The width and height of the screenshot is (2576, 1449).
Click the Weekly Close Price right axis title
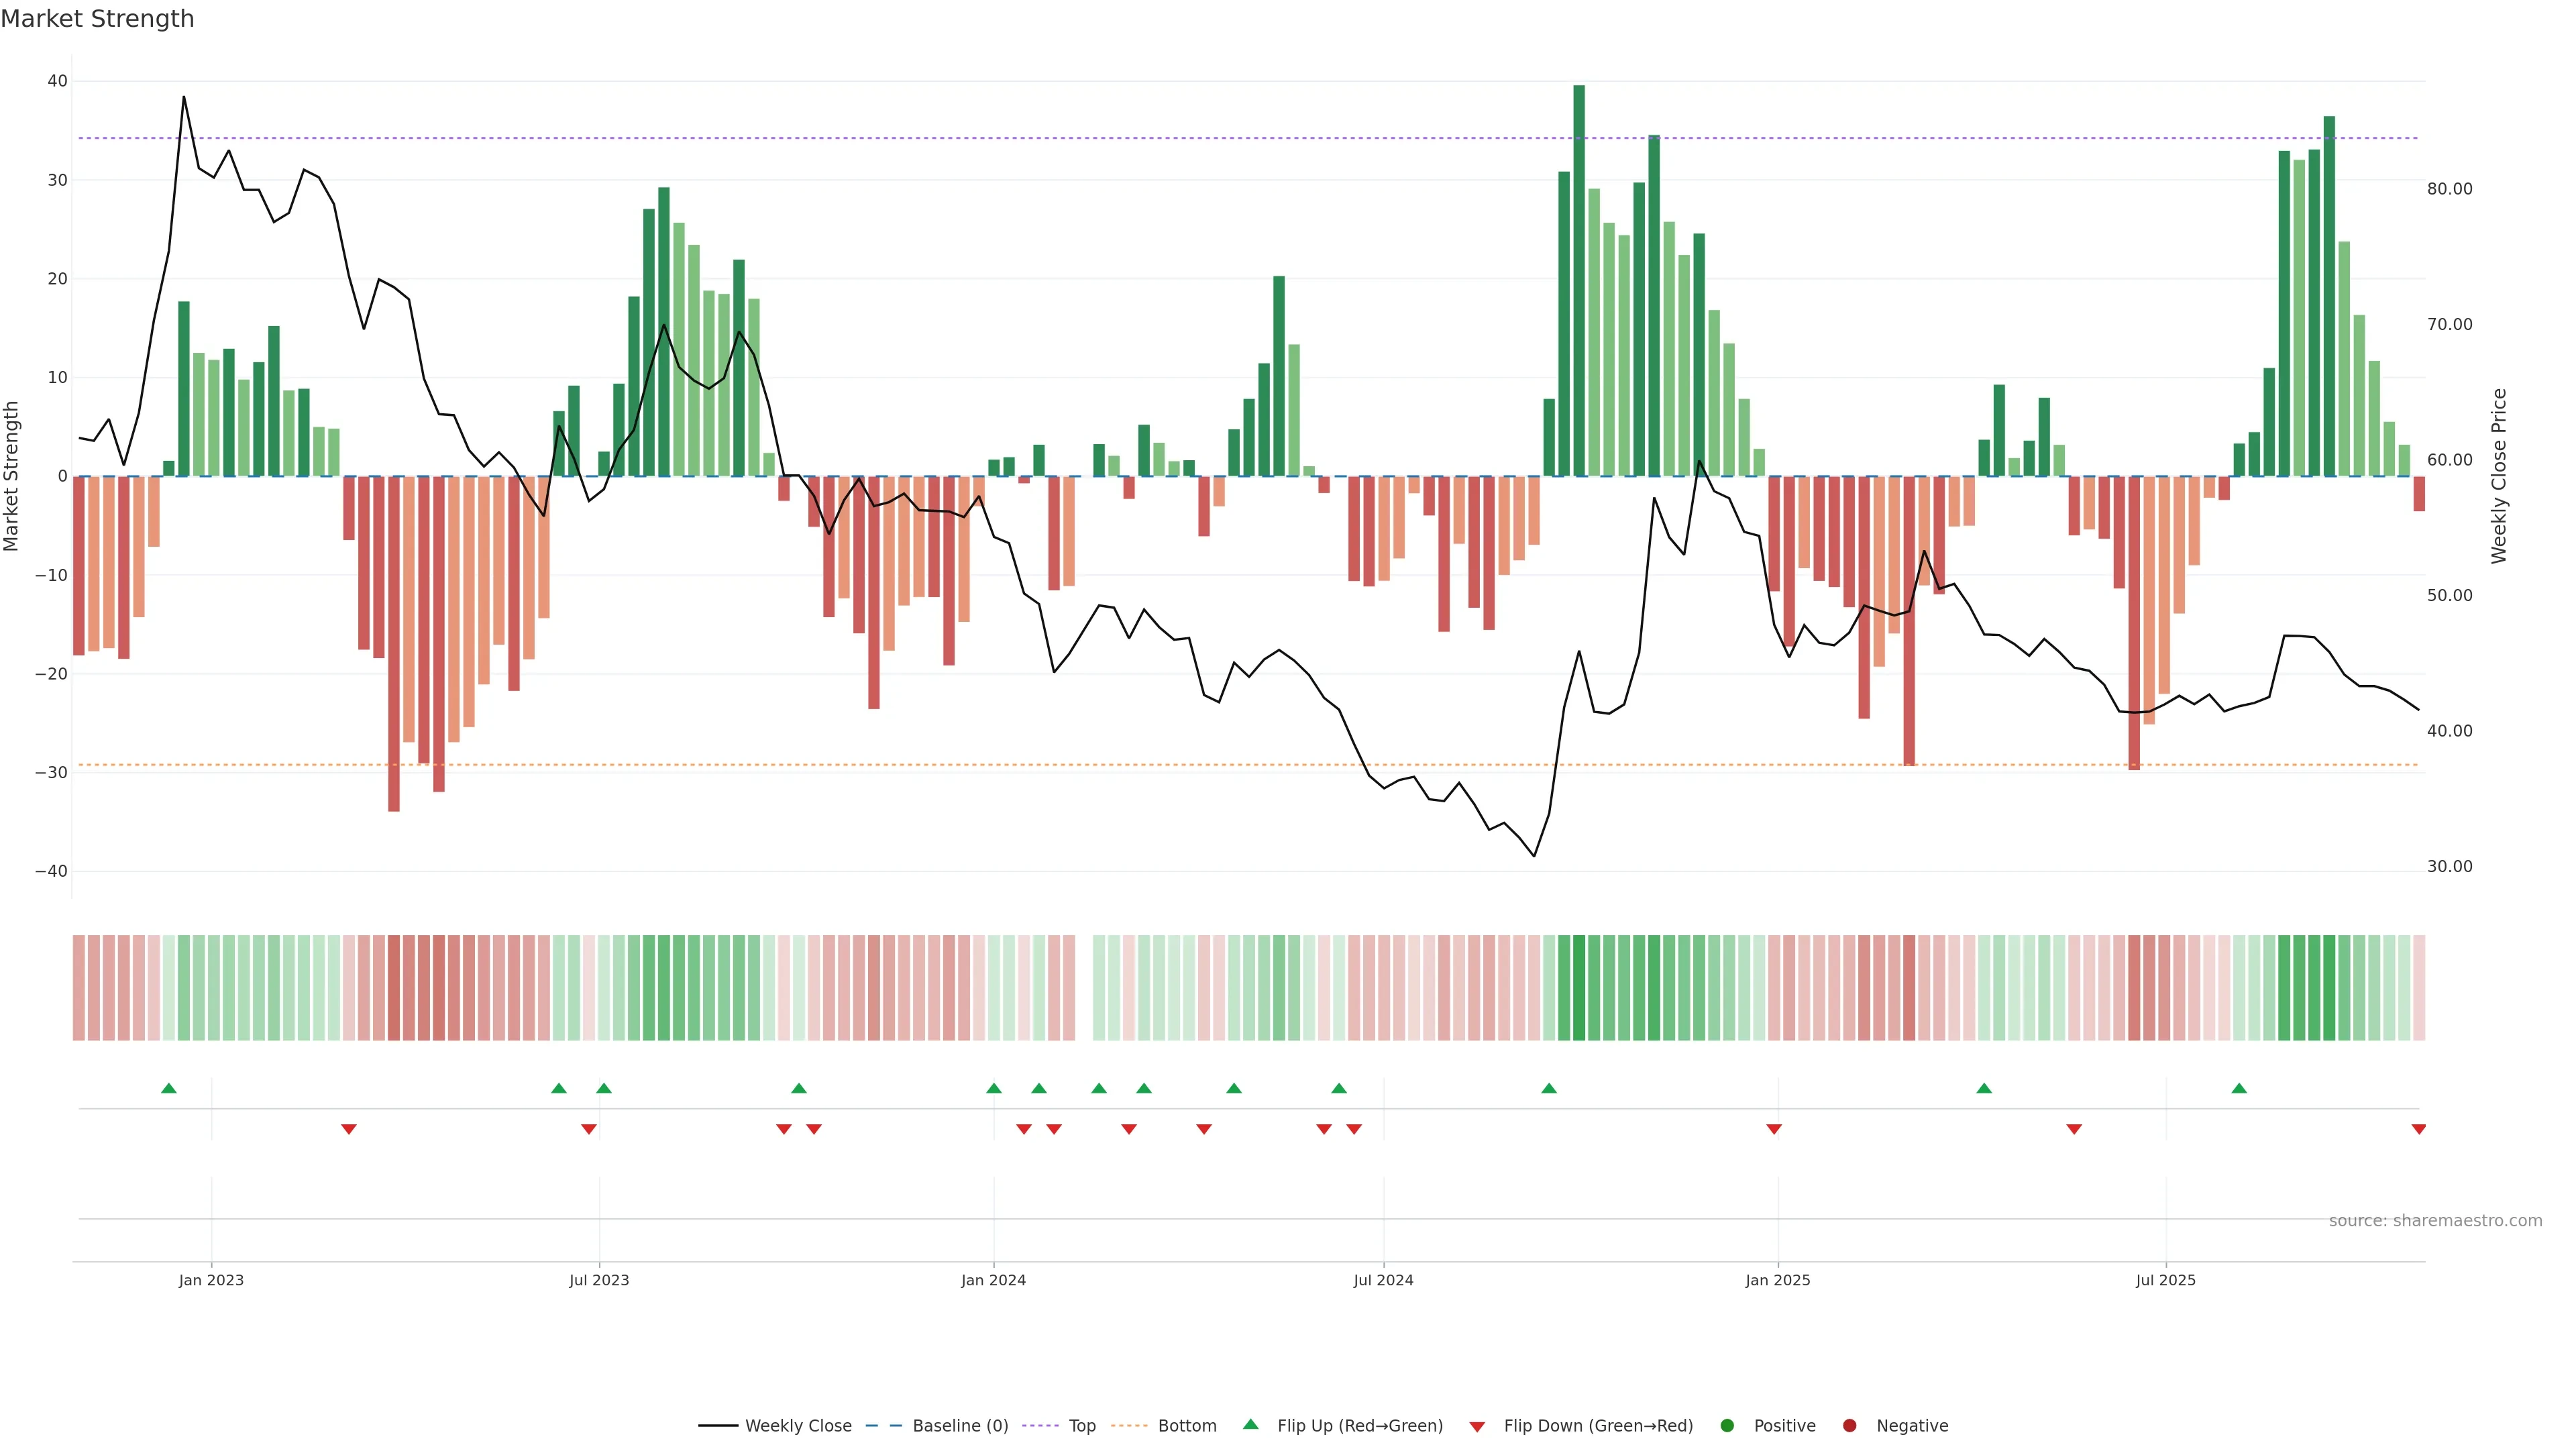(2498, 476)
